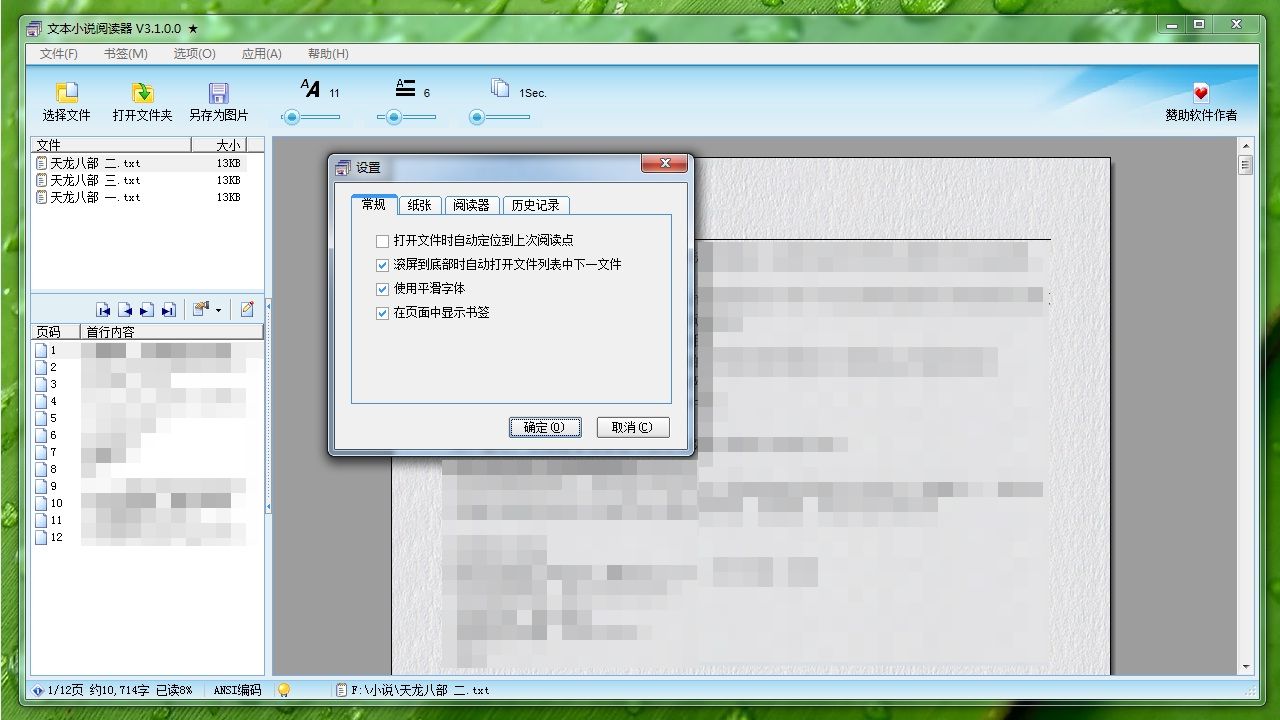Disable 在页面中显示书签 option
The width and height of the screenshot is (1280, 720).
383,313
